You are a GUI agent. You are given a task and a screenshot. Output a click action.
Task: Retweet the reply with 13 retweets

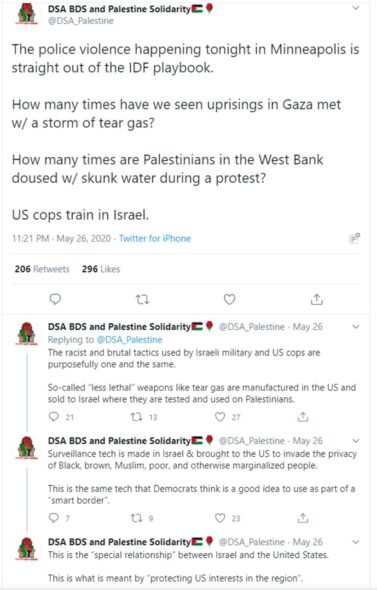[x=136, y=417]
